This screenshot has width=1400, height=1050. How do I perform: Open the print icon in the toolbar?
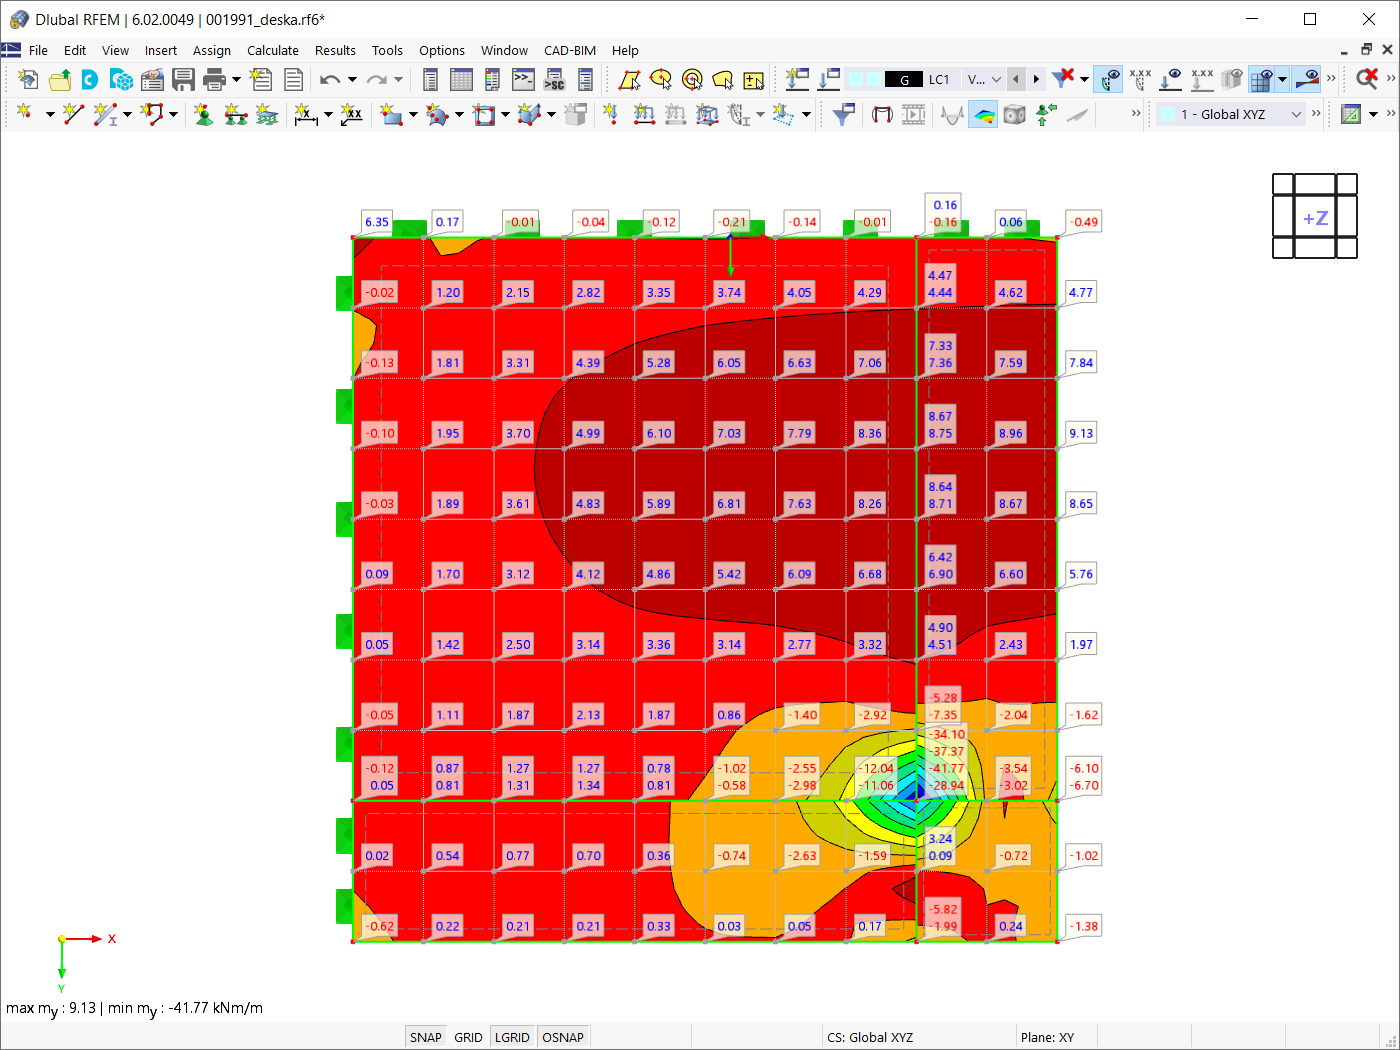(212, 79)
